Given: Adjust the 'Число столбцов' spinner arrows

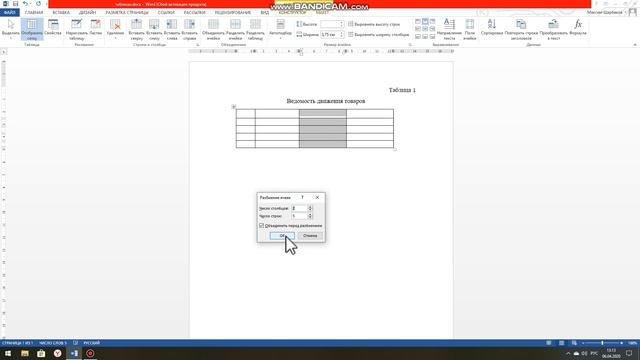Looking at the screenshot, I should pos(310,208).
